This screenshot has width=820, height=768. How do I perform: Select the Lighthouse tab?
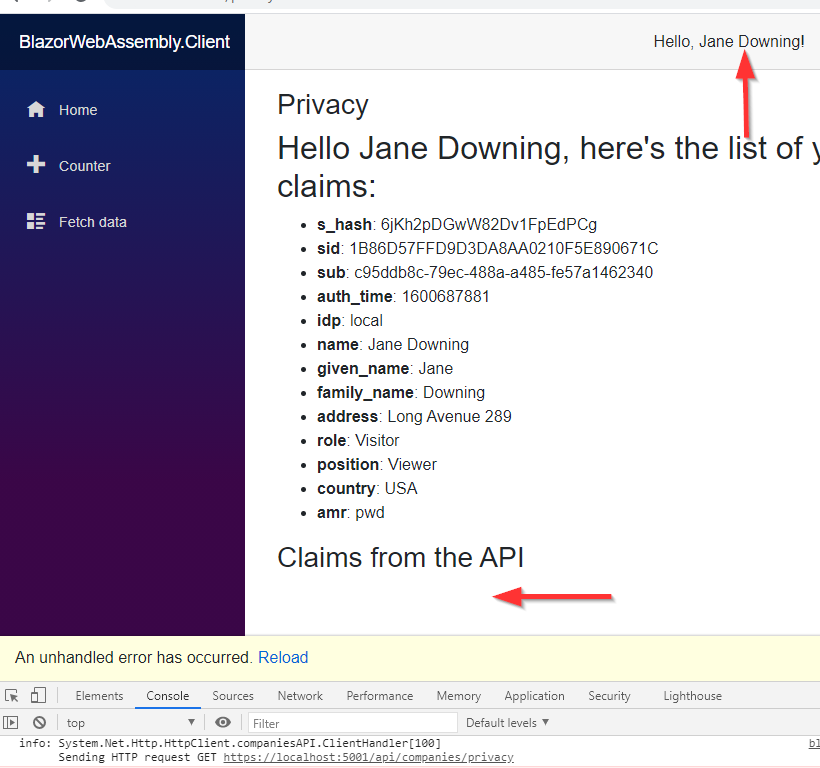[x=692, y=696]
